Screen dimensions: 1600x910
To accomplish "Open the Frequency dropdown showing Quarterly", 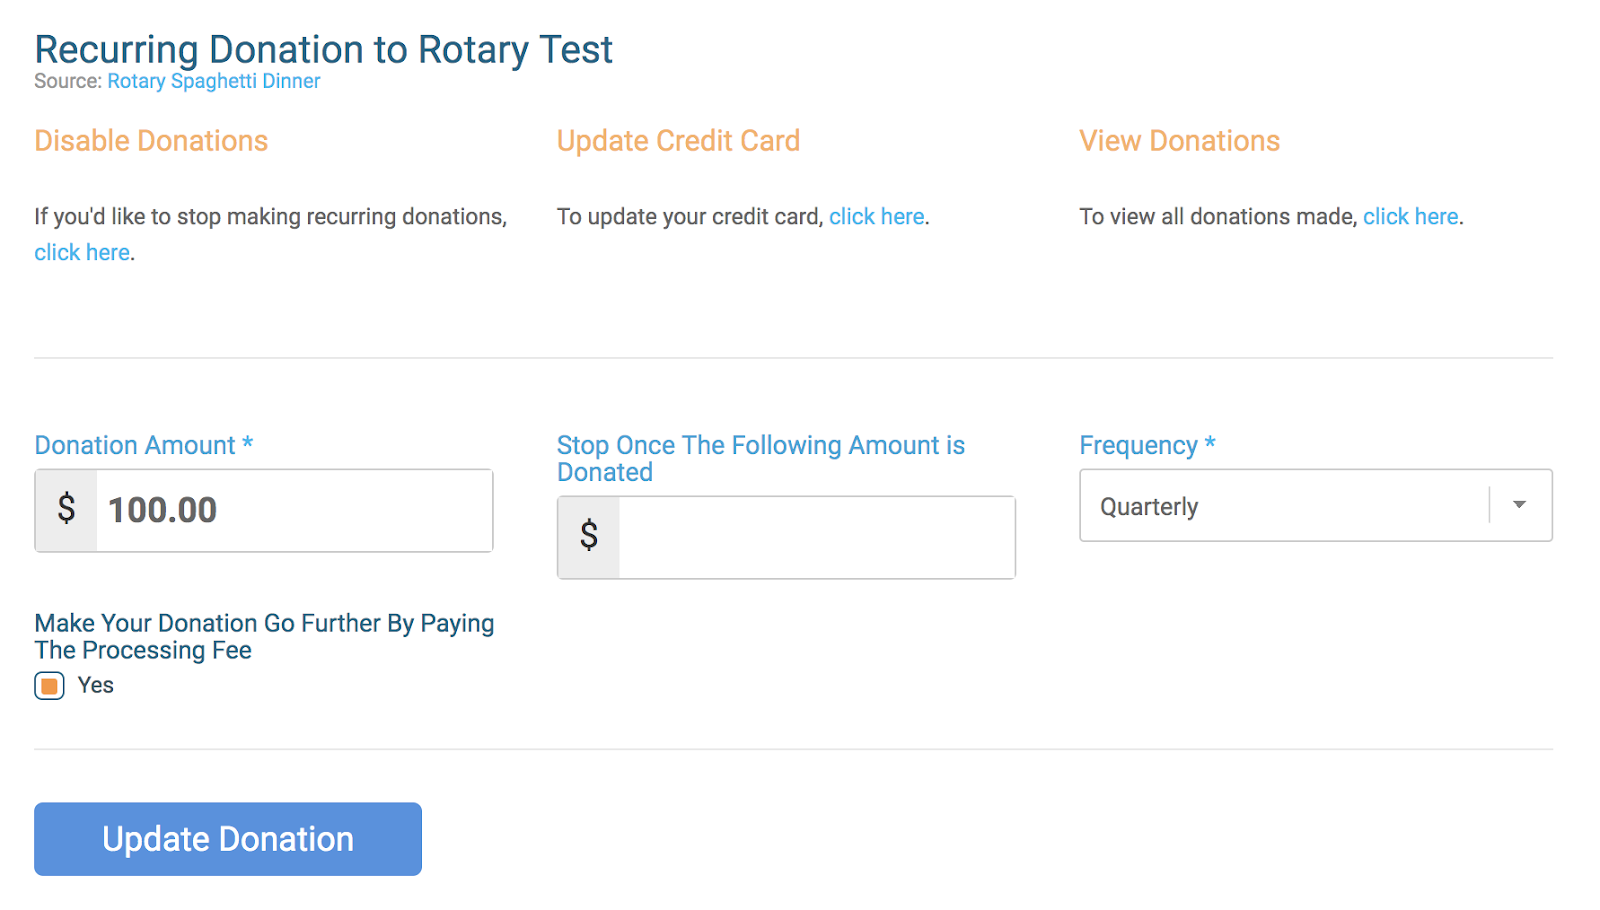I will coord(1285,506).
